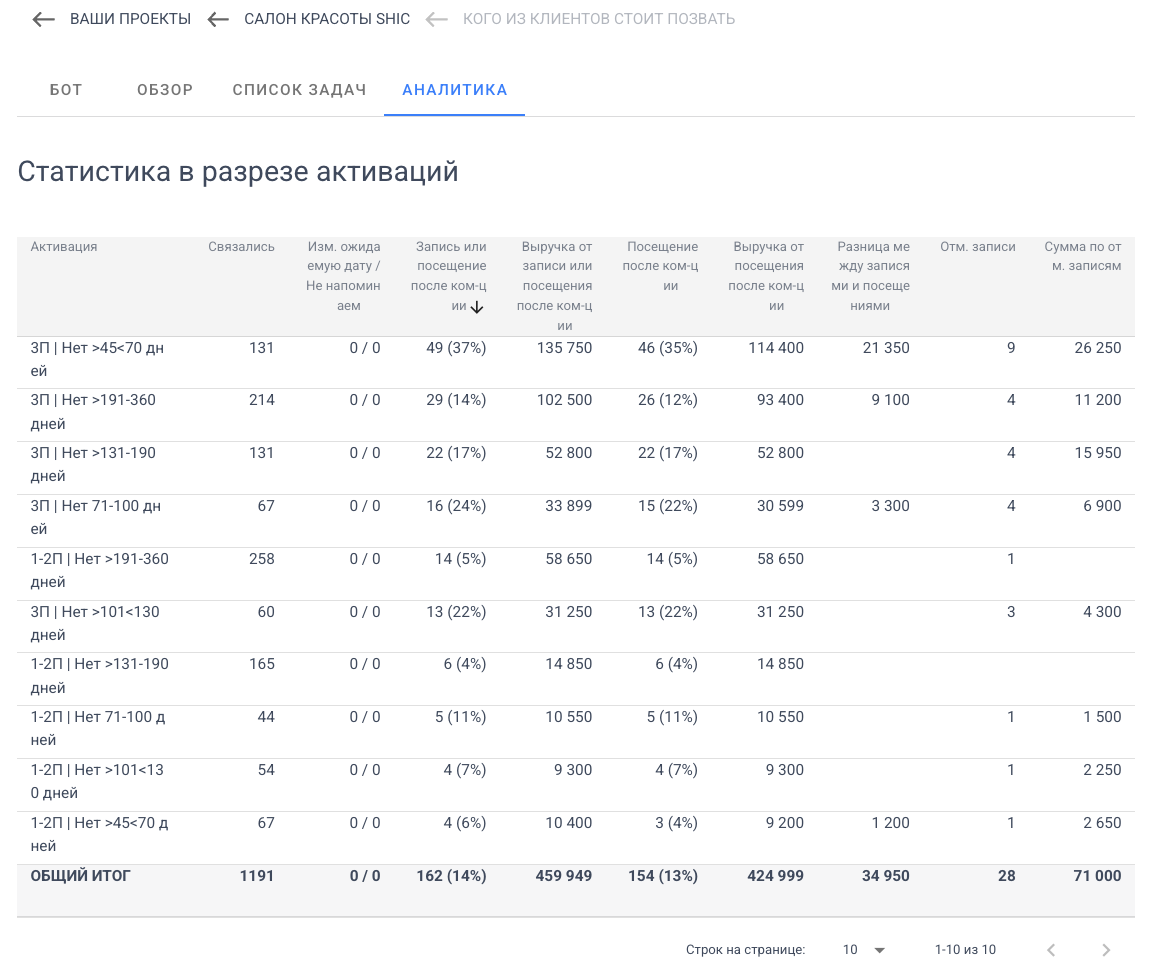Sort by Изм. ожидаемую дату column header
This screenshot has width=1150, height=967.
(x=343, y=276)
